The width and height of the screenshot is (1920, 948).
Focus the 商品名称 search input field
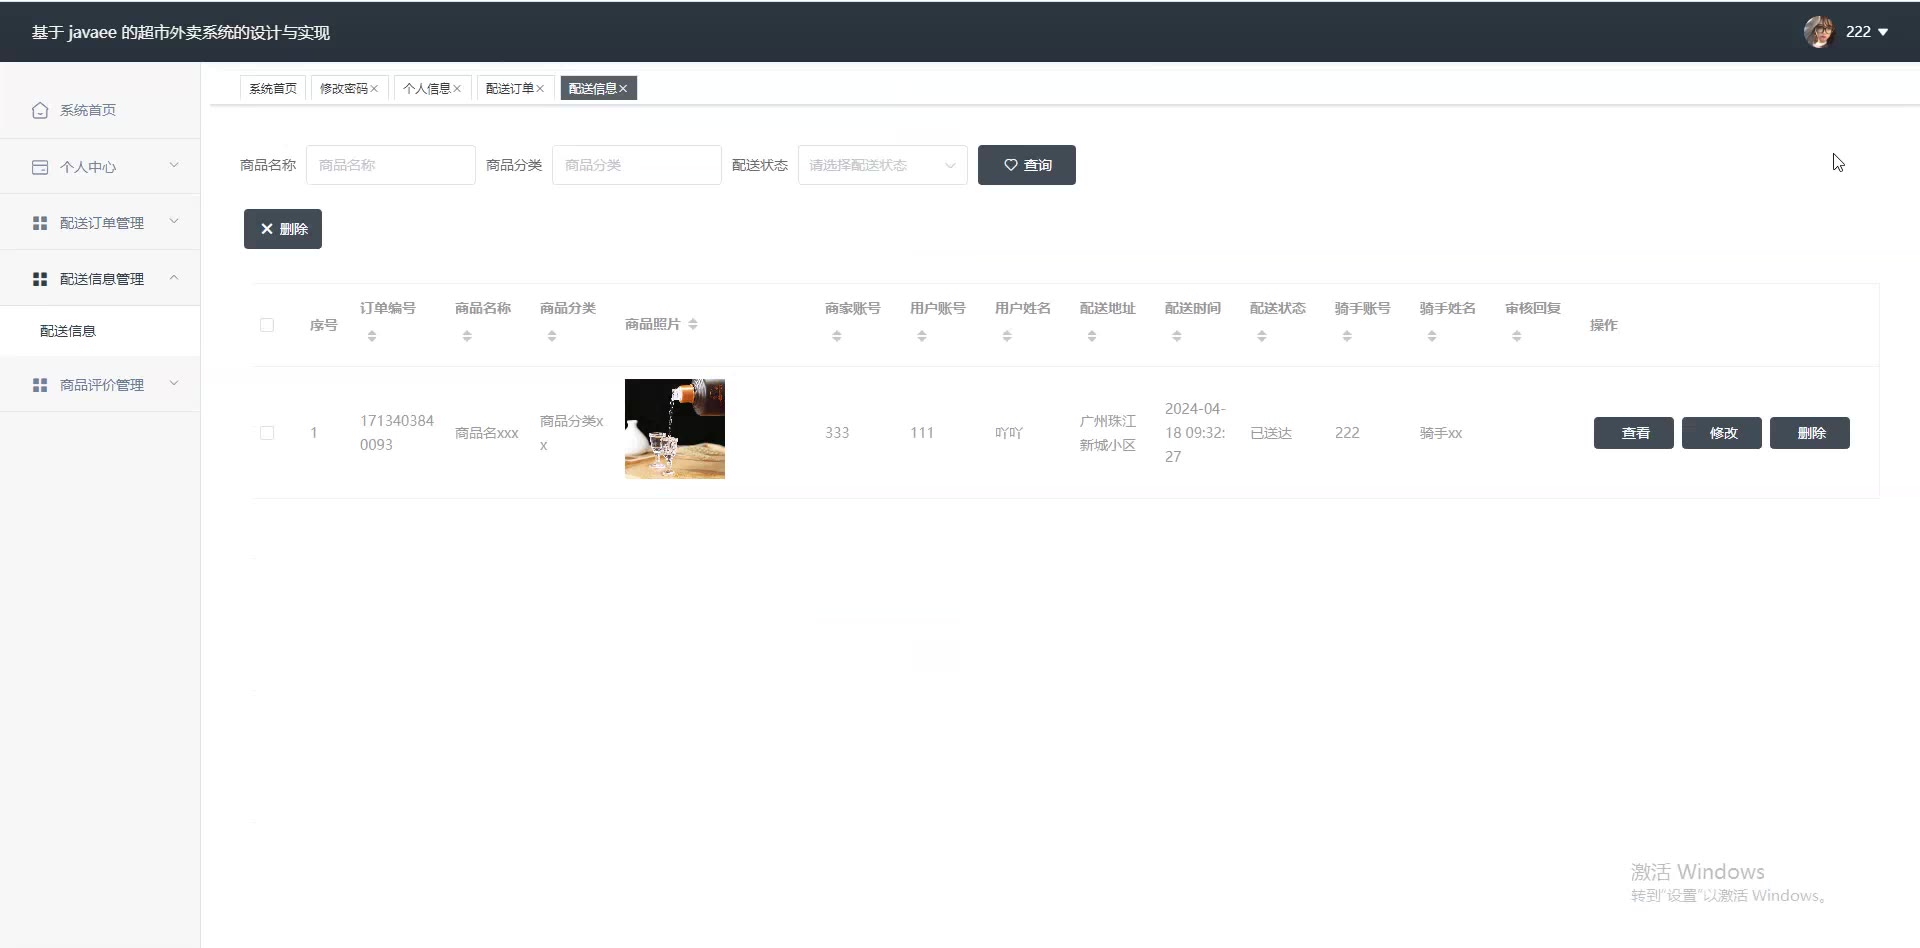391,165
